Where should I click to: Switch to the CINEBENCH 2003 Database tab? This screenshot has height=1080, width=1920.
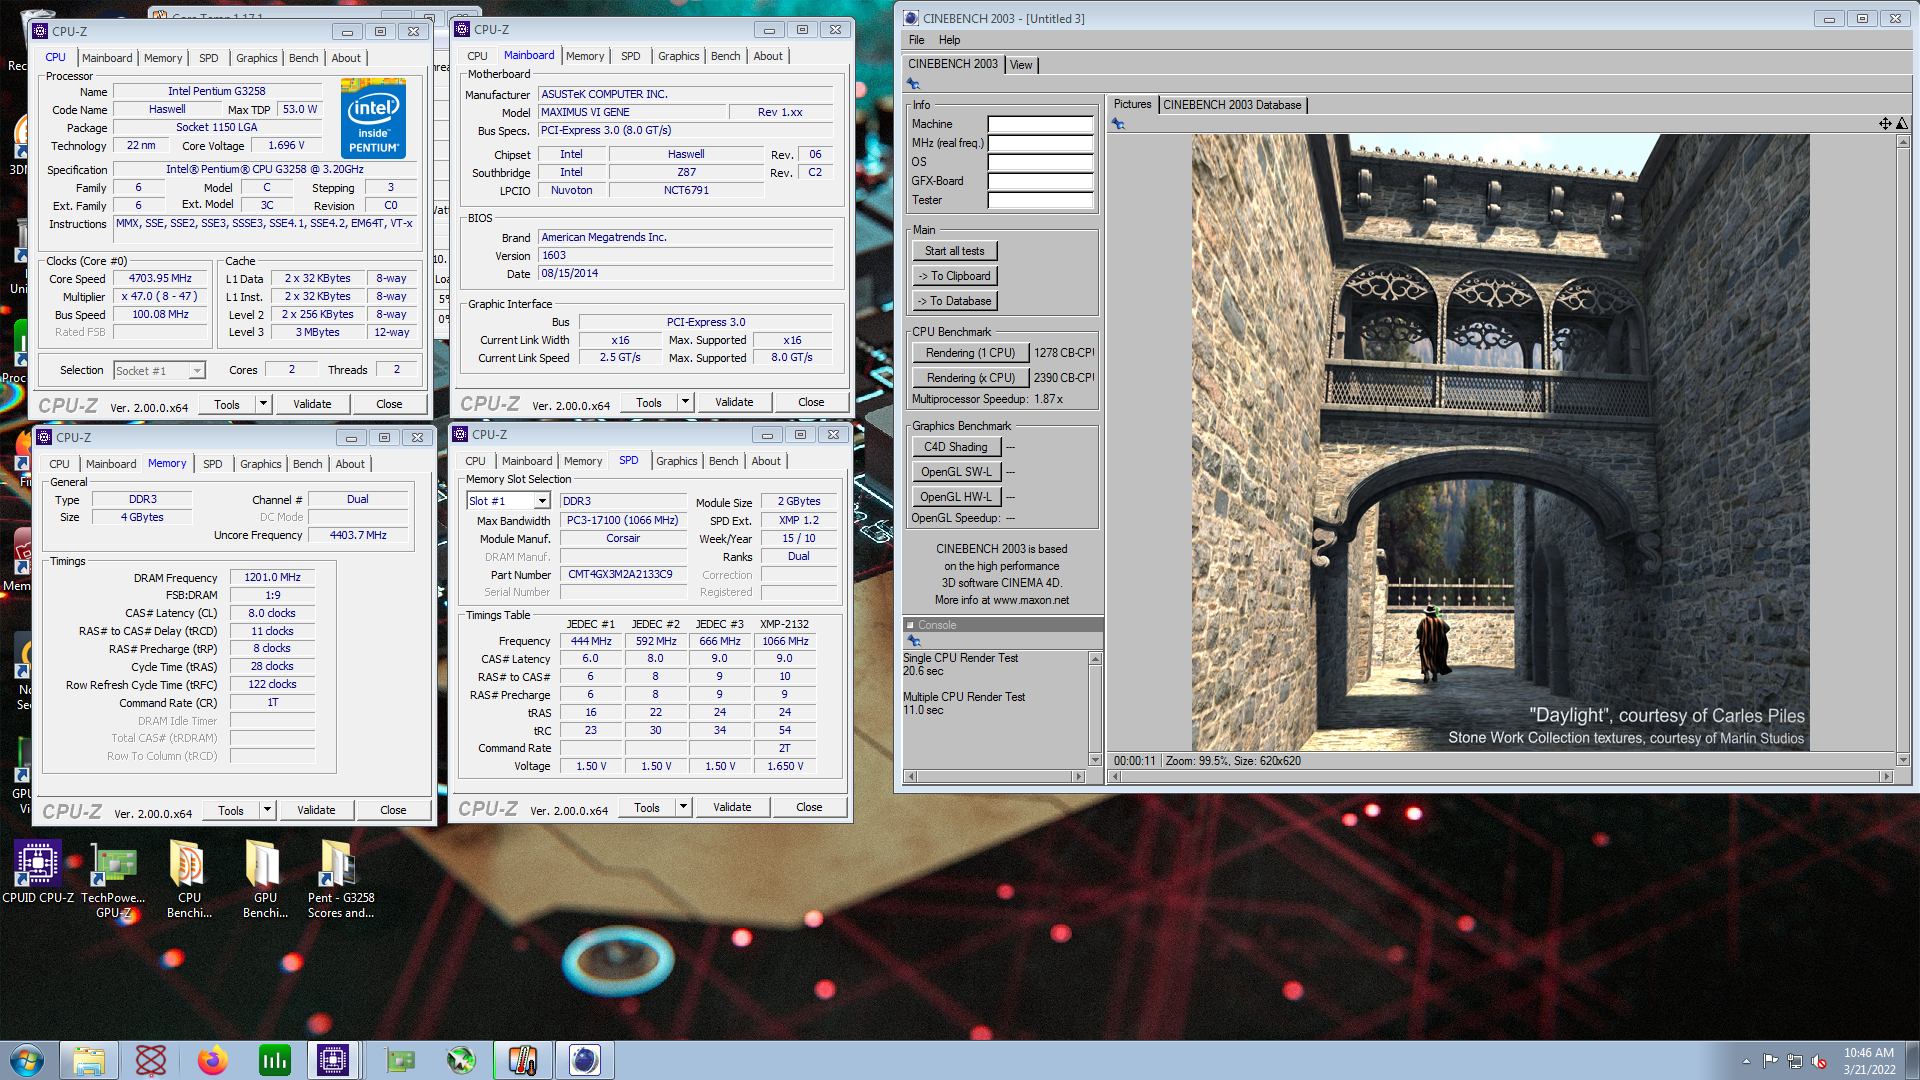(x=1232, y=105)
